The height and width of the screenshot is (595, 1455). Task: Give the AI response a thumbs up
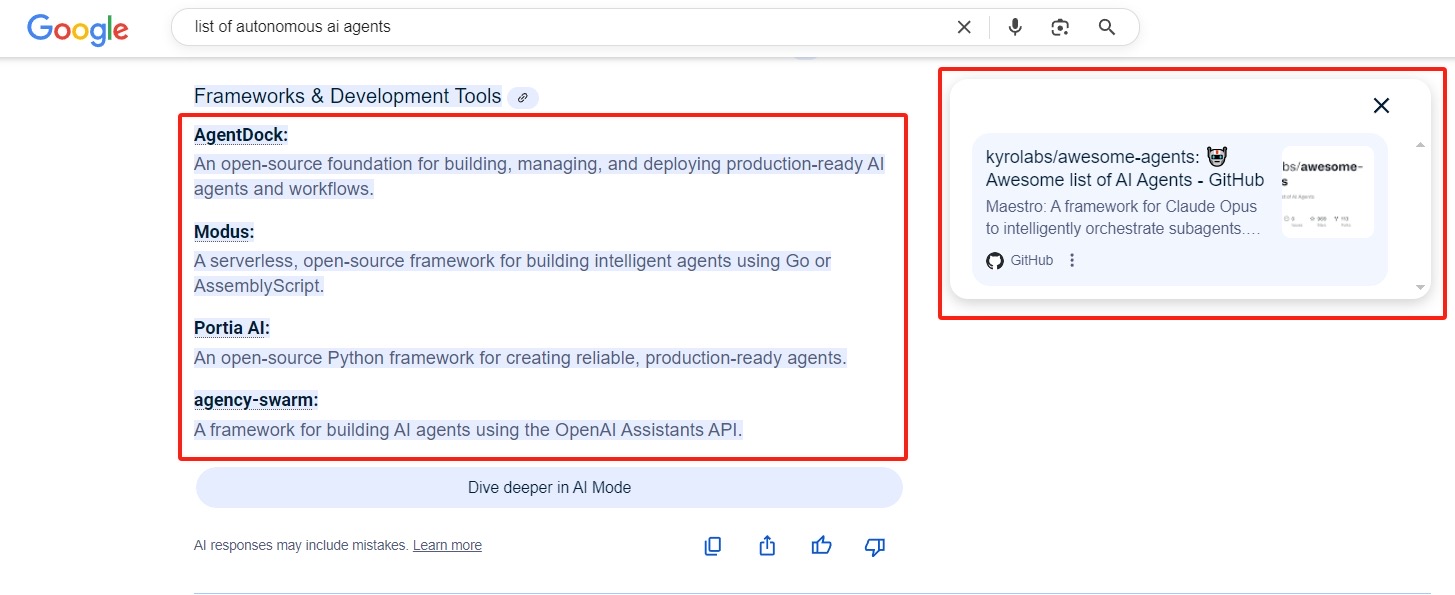821,546
